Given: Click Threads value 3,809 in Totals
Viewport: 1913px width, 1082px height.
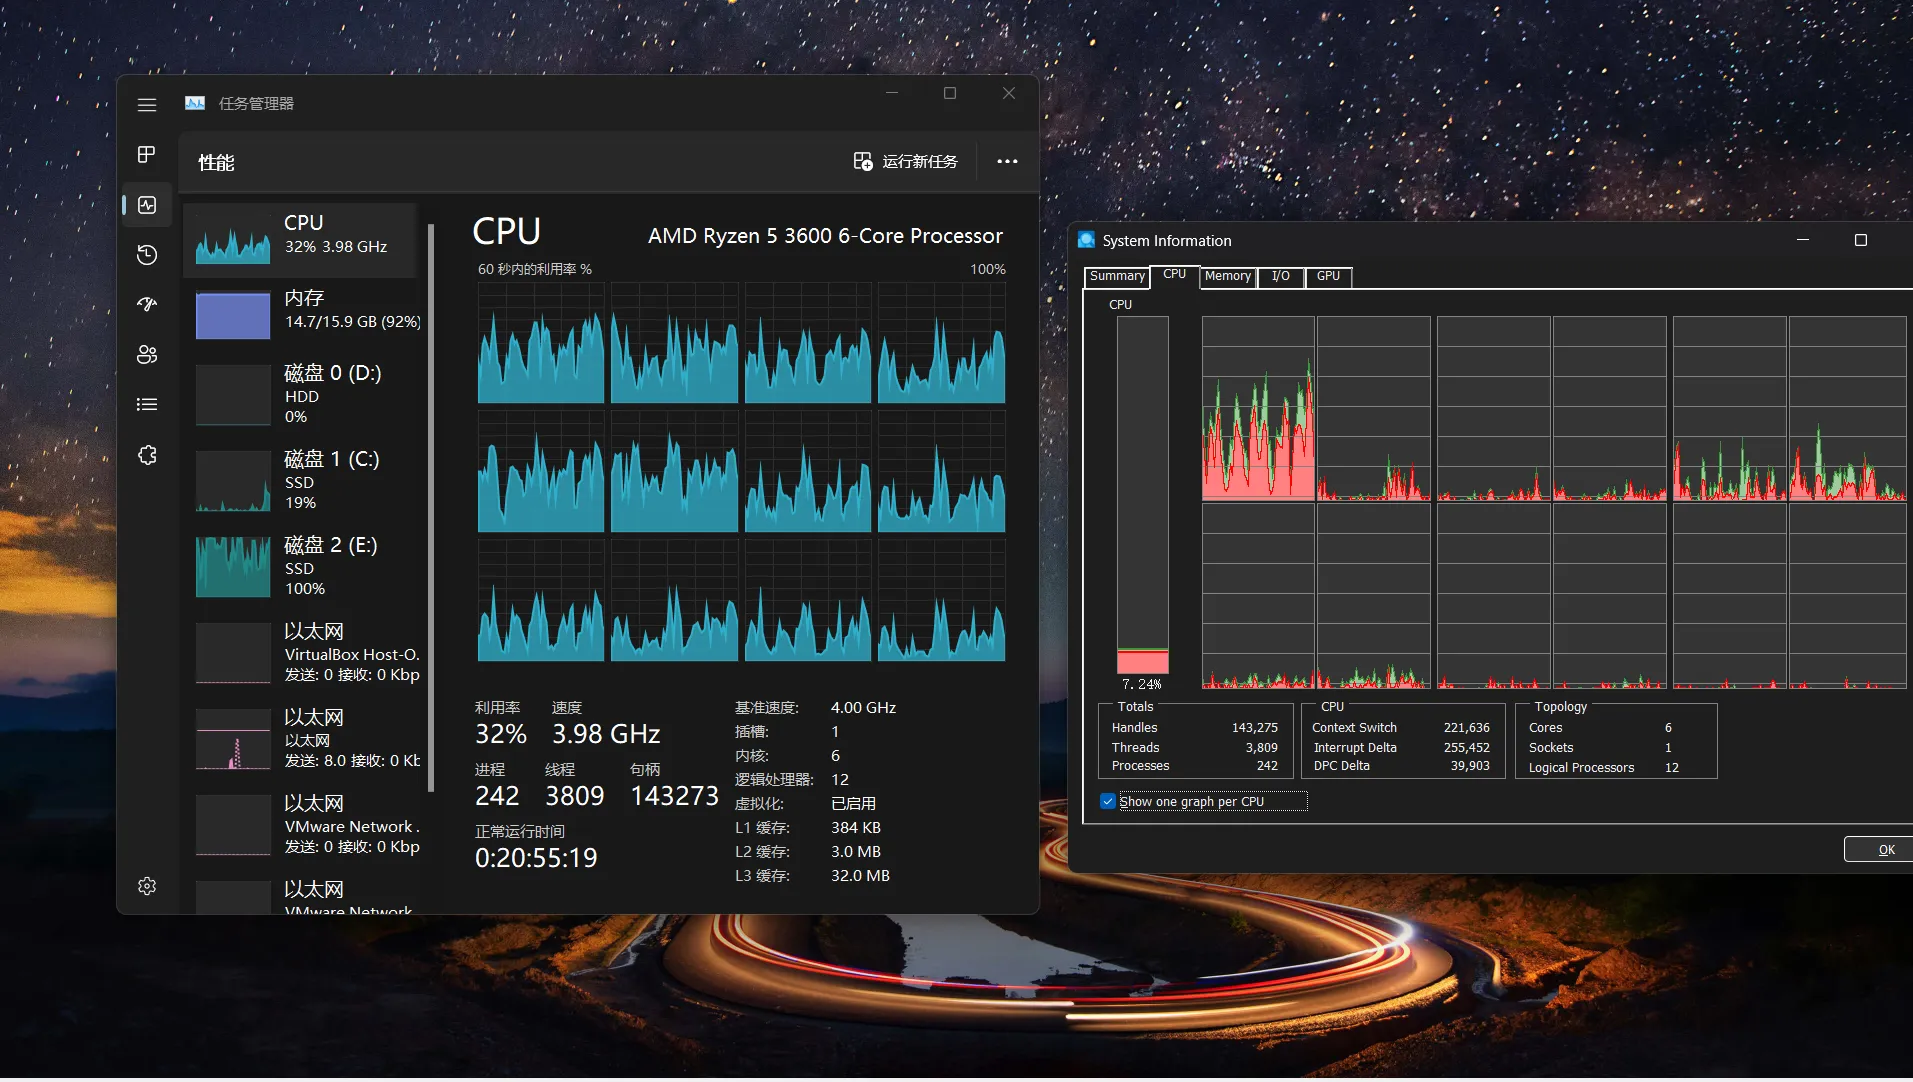Looking at the screenshot, I should point(1261,748).
